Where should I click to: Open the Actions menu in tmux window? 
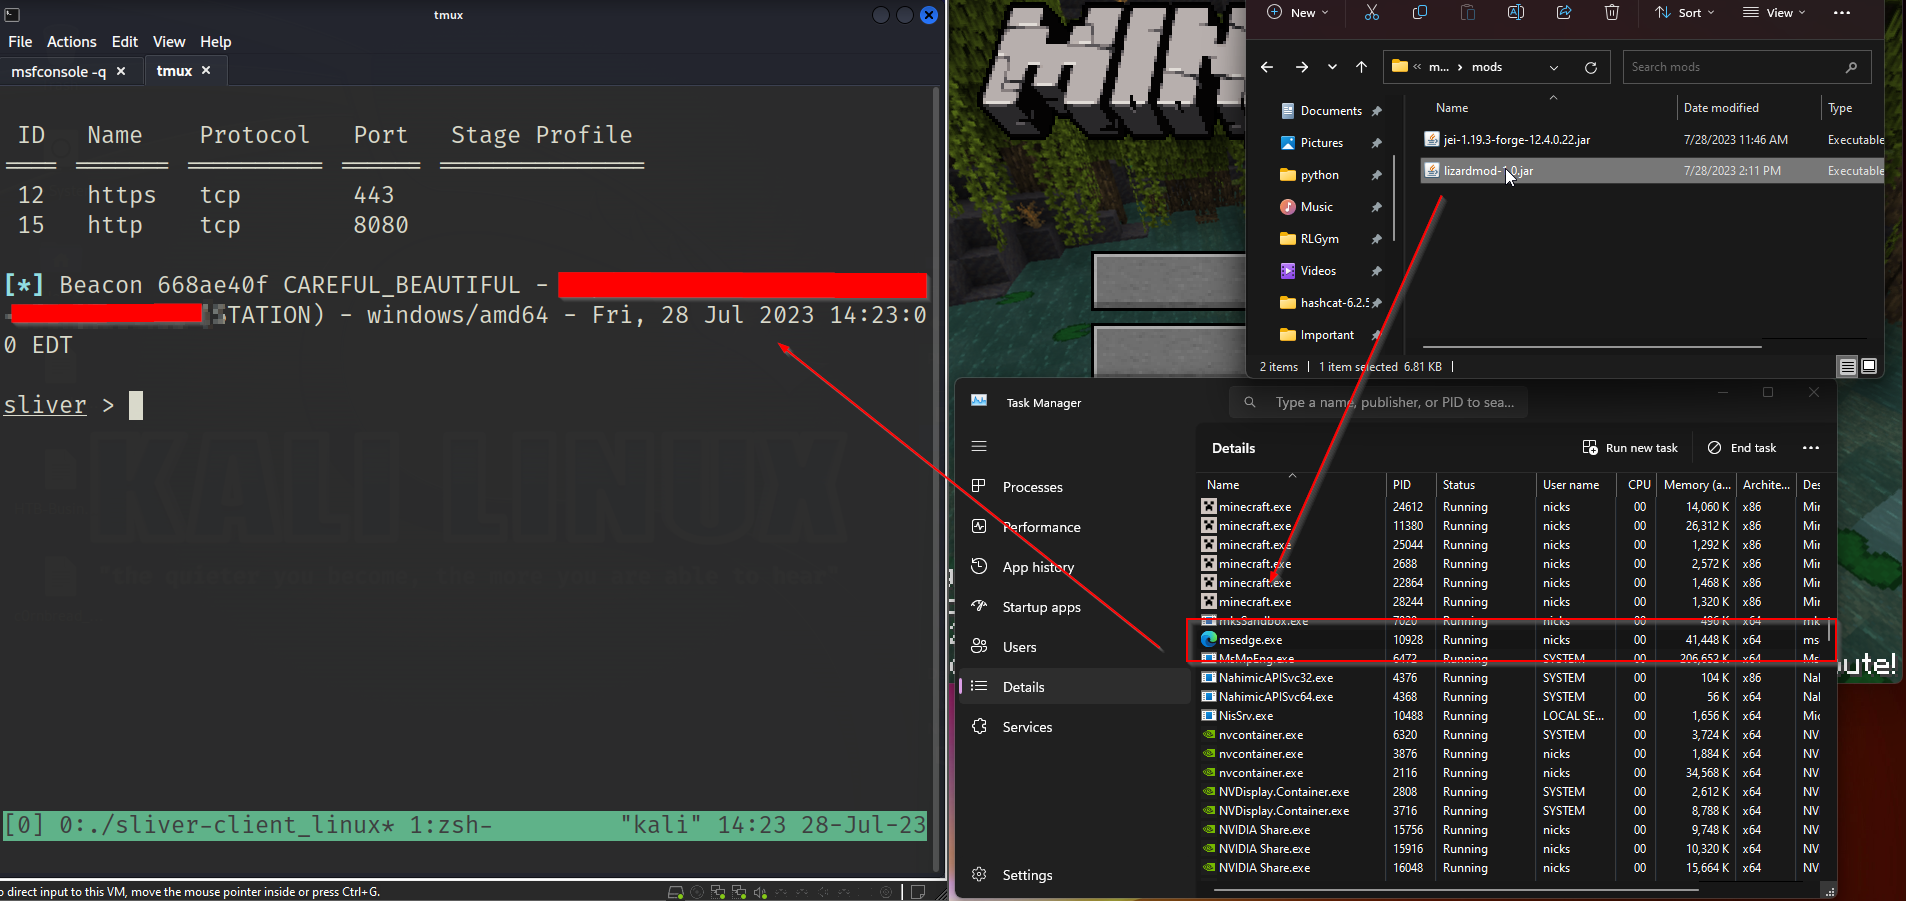[71, 41]
